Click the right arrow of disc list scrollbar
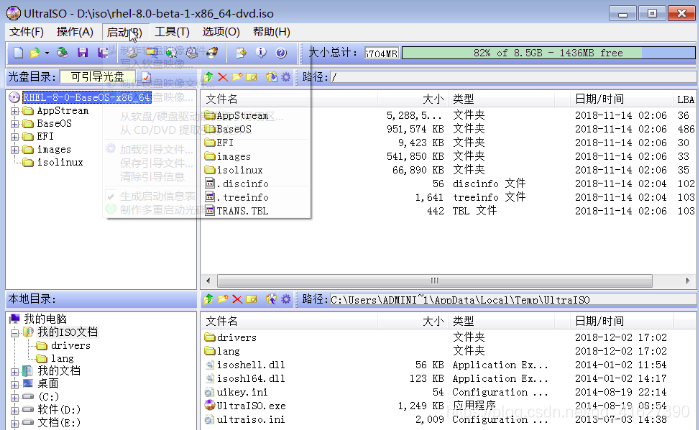Screen dimensions: 699x430 tap(687, 281)
